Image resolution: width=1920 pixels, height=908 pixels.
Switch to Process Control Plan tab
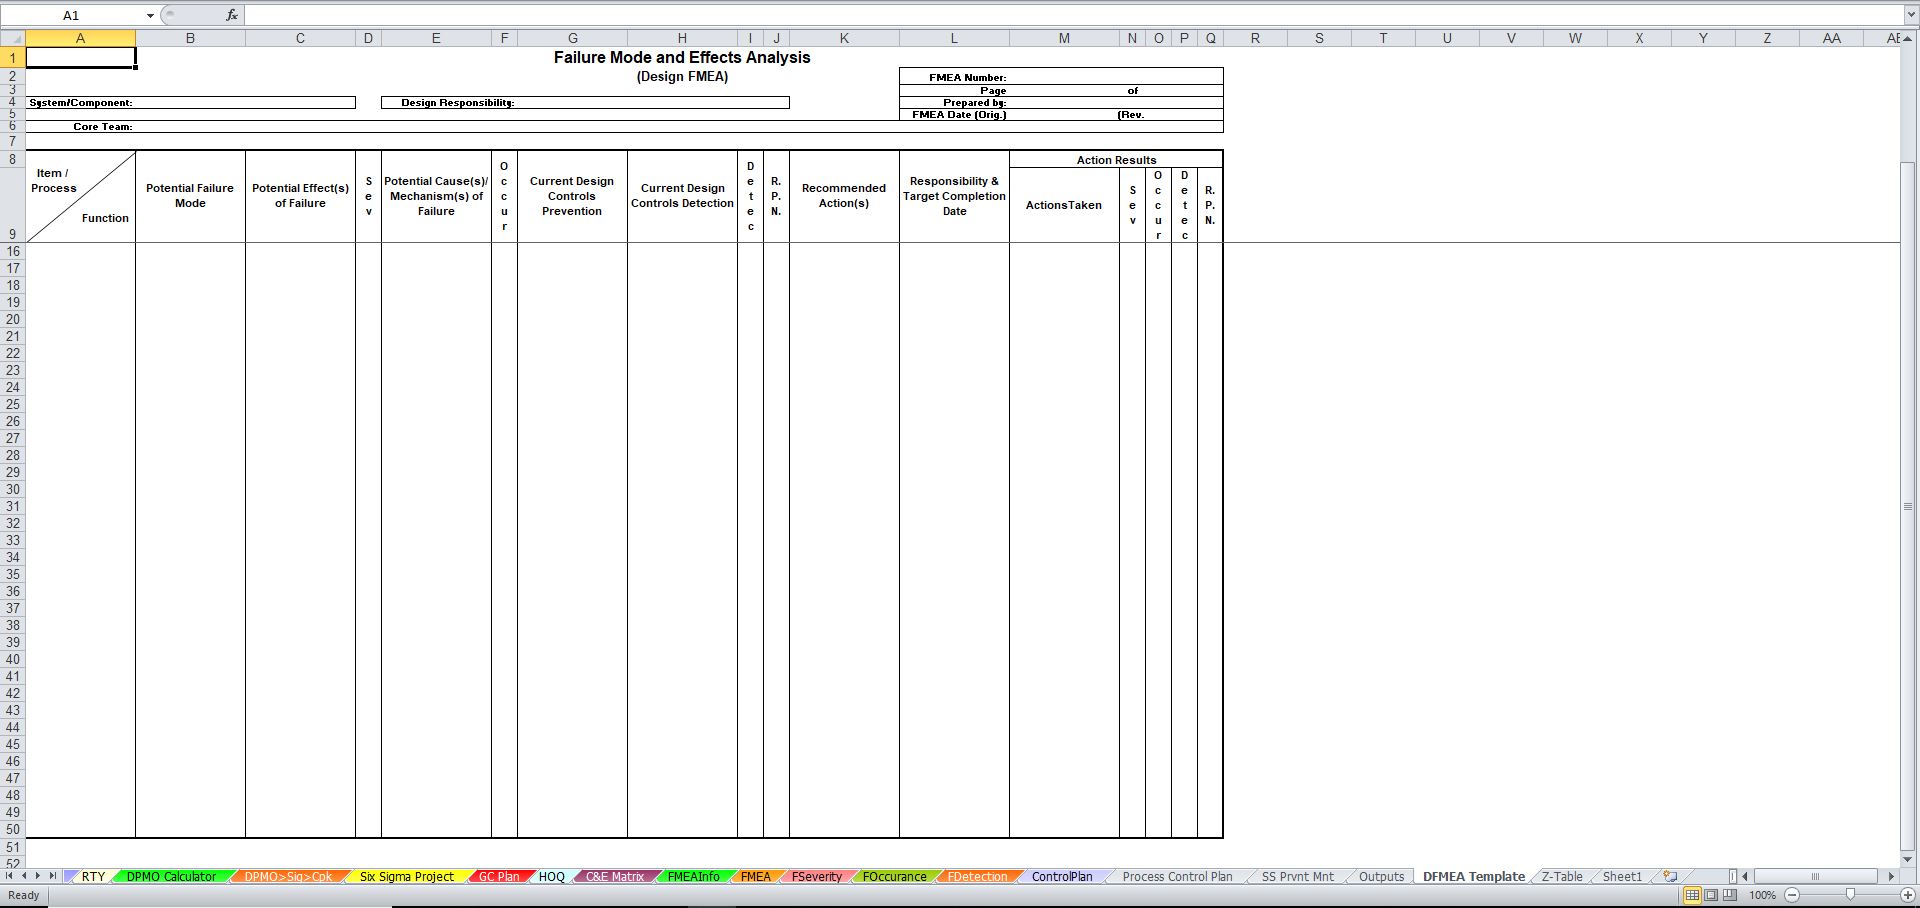(x=1177, y=877)
